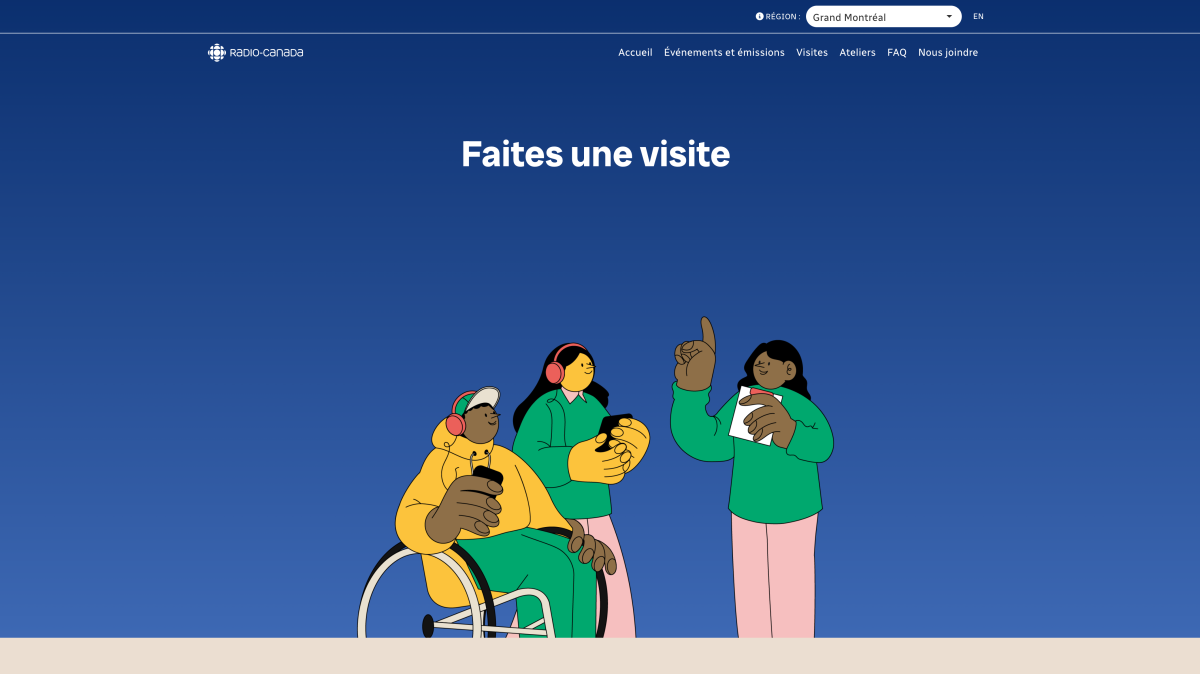Click the caret arrow in region selector

[948, 17]
